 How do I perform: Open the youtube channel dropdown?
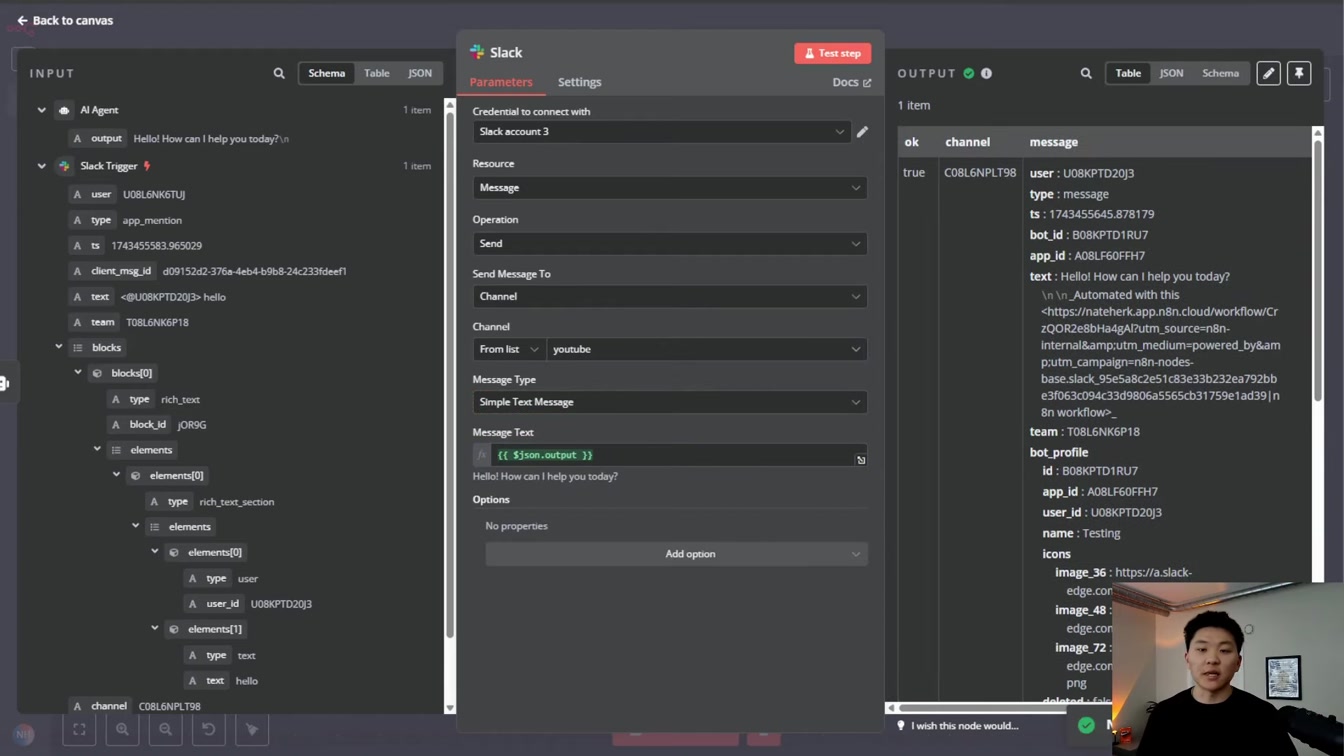[707, 349]
